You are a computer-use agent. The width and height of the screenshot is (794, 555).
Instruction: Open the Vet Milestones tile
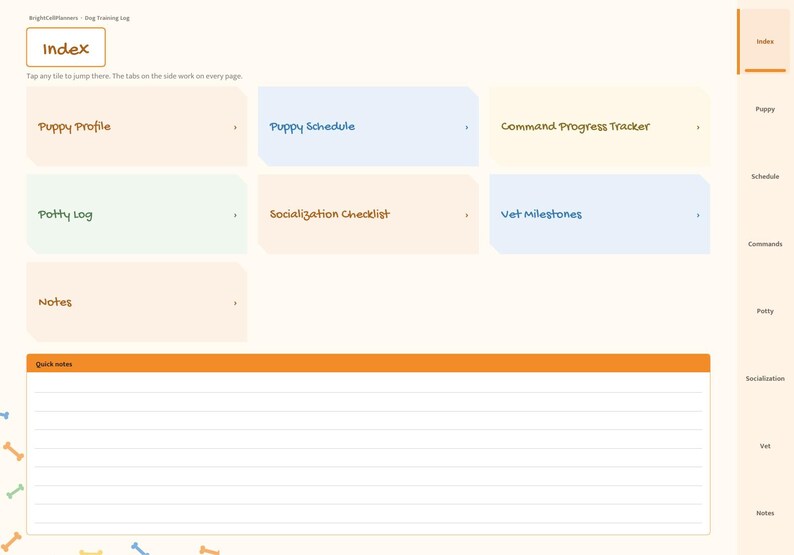(x=600, y=214)
